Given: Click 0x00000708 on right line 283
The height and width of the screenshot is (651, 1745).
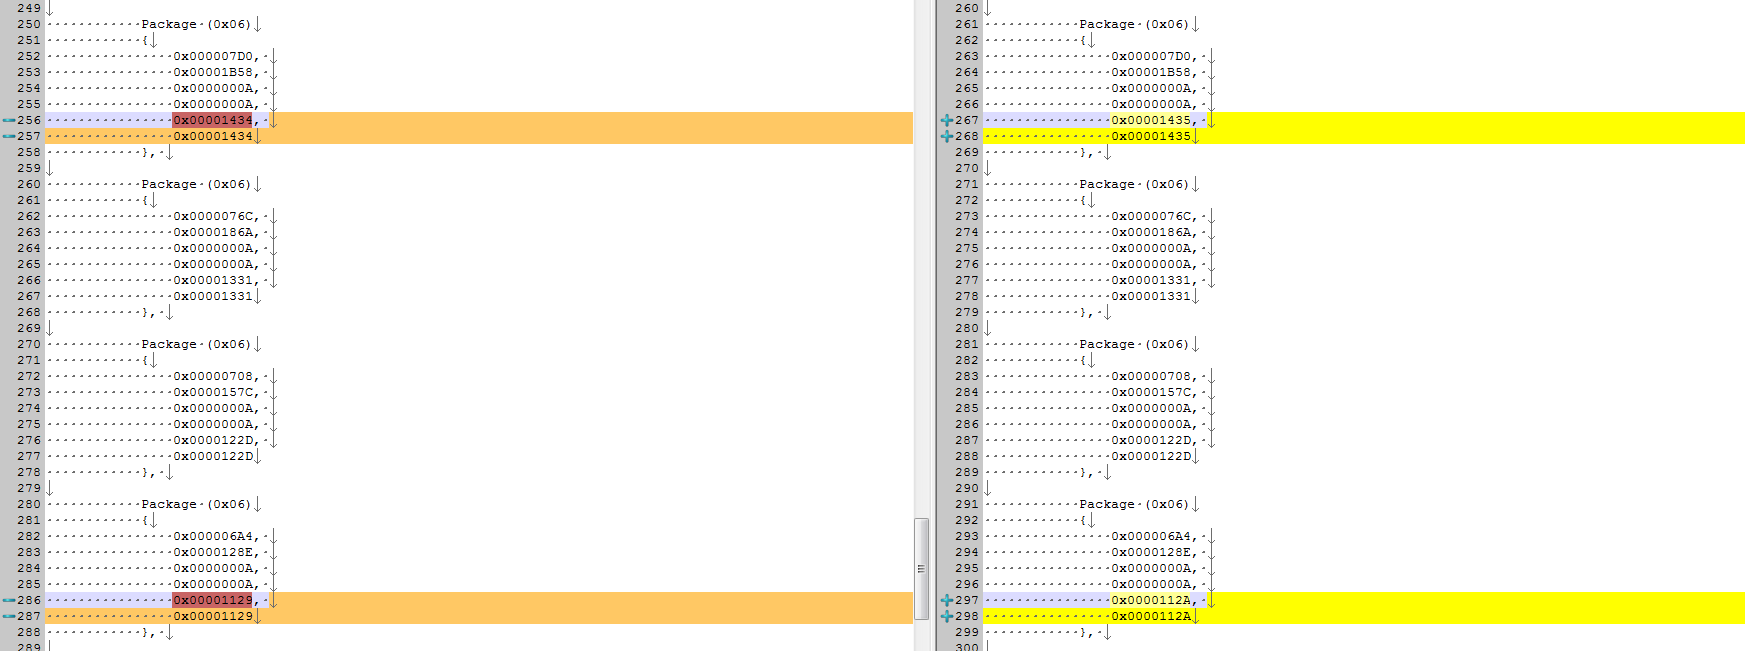Looking at the screenshot, I should tap(1151, 376).
